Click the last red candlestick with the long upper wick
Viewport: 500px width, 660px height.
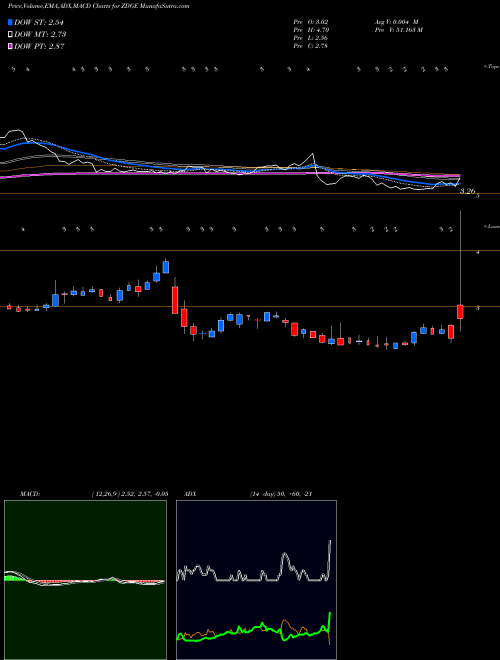460,312
